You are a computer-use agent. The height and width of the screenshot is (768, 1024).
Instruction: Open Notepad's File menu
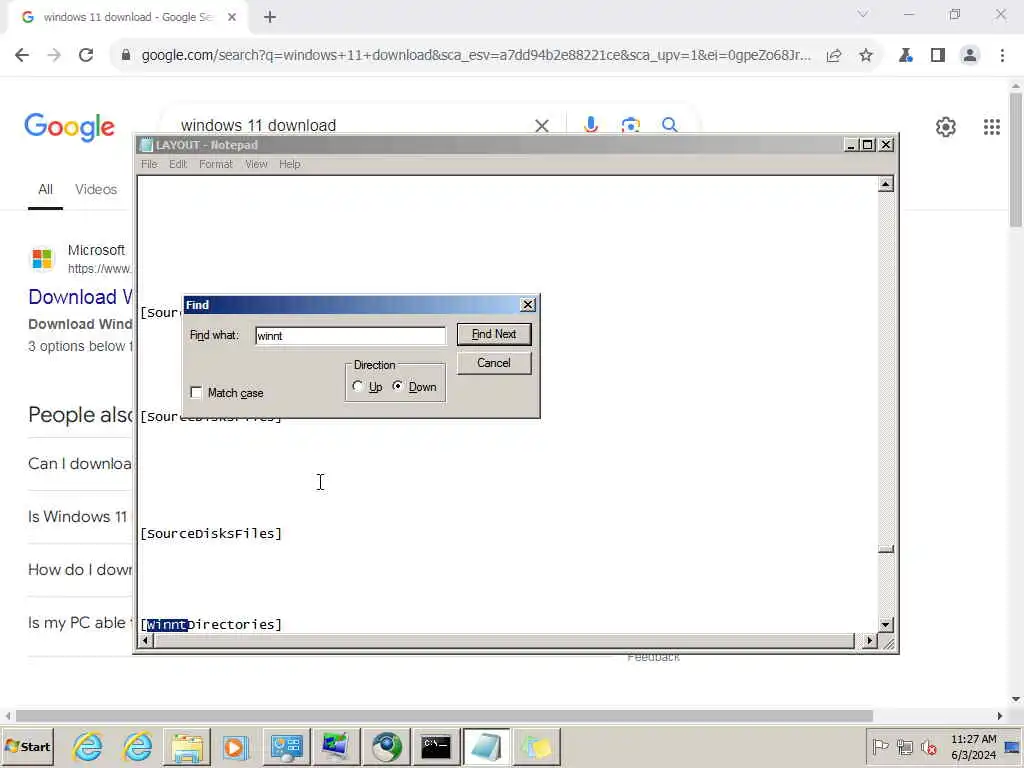(149, 165)
